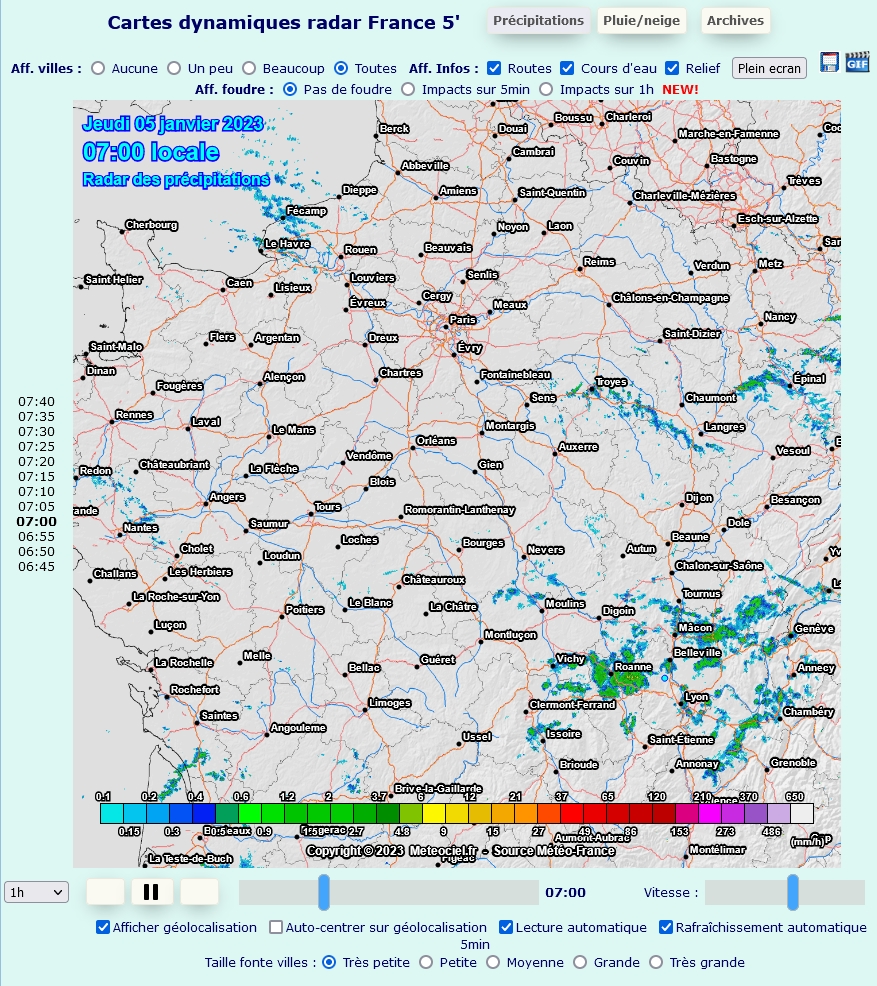Image resolution: width=877 pixels, height=986 pixels.
Task: Open the 1h duration dropdown
Action: (36, 892)
